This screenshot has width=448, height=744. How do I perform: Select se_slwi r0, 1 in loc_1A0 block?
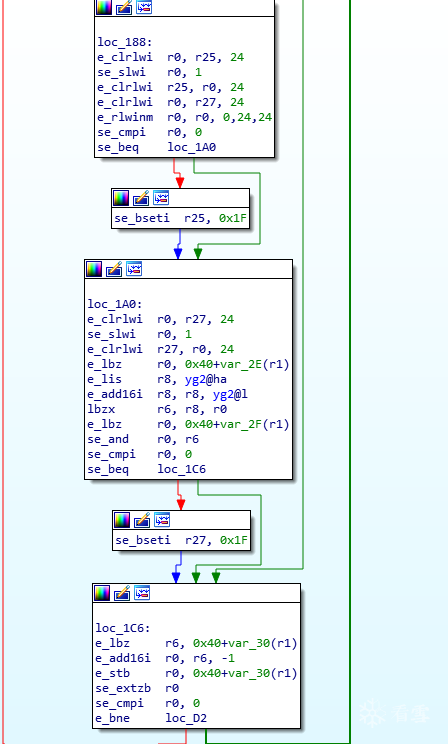(140, 334)
